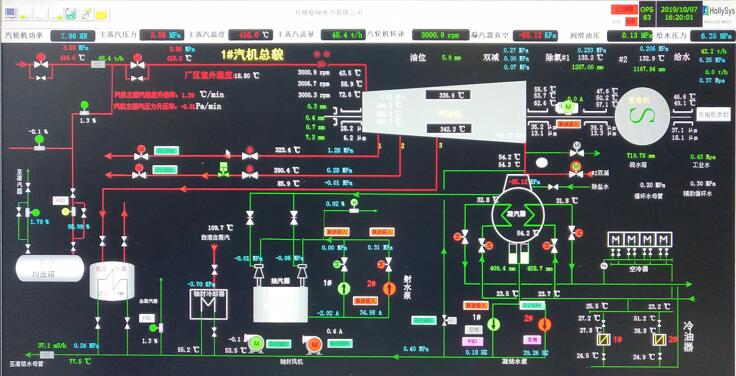Click the 2# condensate pump orange symbol
Viewport: 736px width, 376px height.
point(544,324)
